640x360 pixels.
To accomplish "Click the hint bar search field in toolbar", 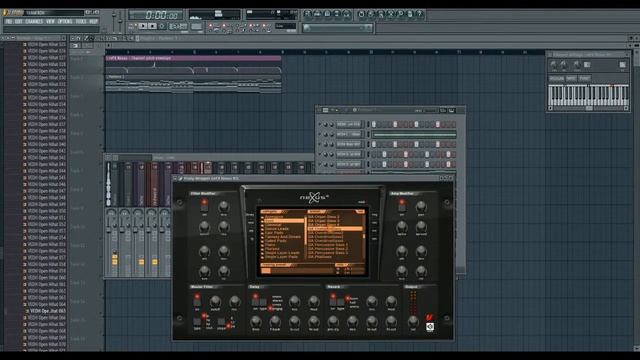I will pos(338,27).
